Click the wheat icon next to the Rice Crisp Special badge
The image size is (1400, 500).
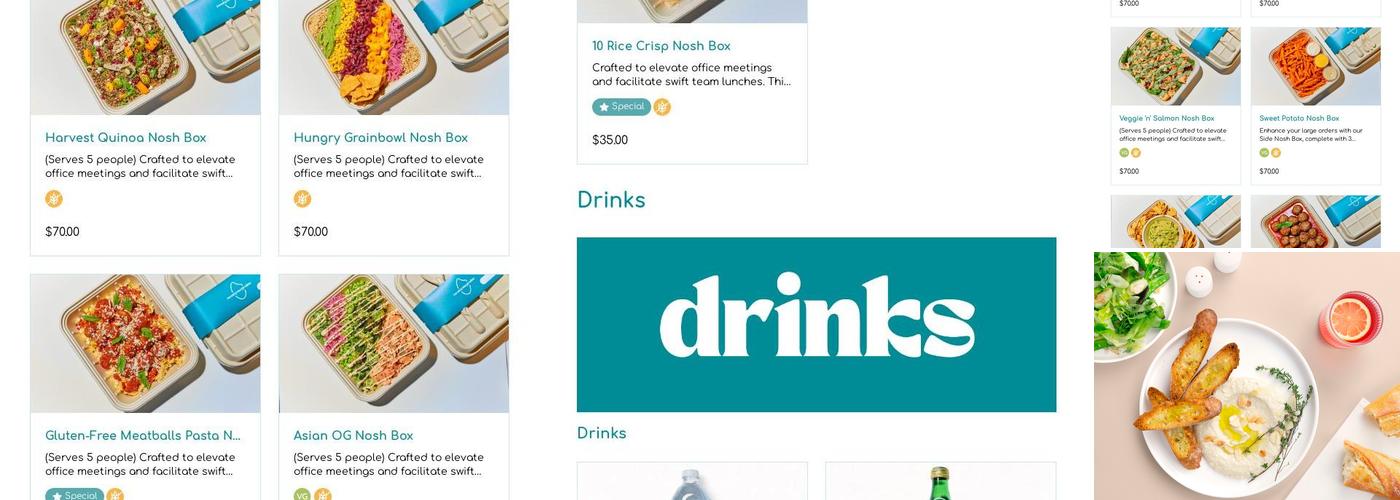[x=662, y=107]
